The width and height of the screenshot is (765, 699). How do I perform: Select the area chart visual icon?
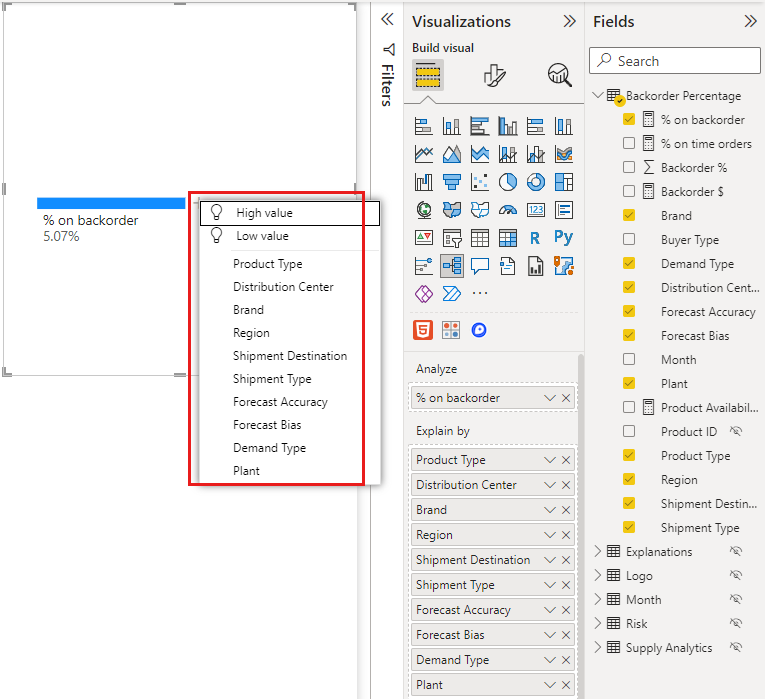451,154
